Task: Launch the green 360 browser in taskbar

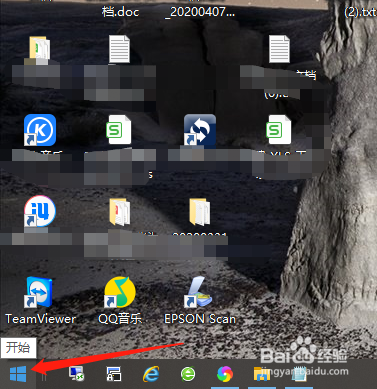Action: (188, 374)
